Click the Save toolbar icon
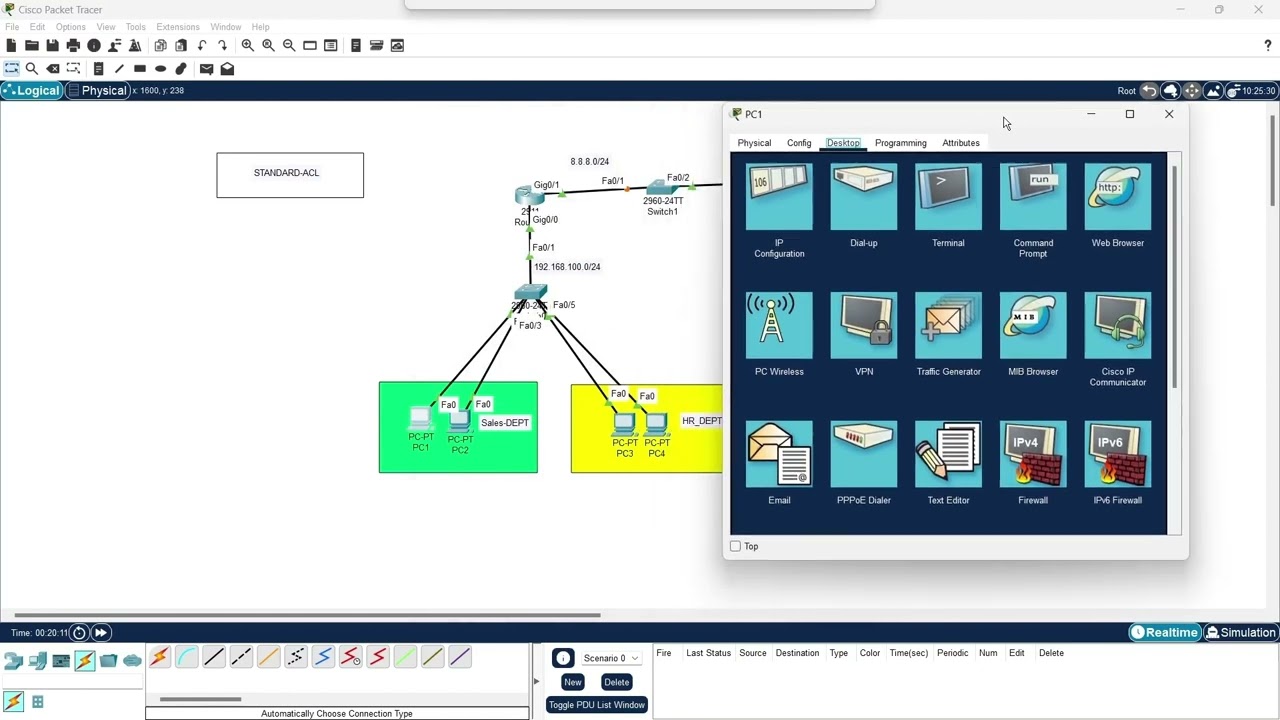This screenshot has height=720, width=1280. 52,45
